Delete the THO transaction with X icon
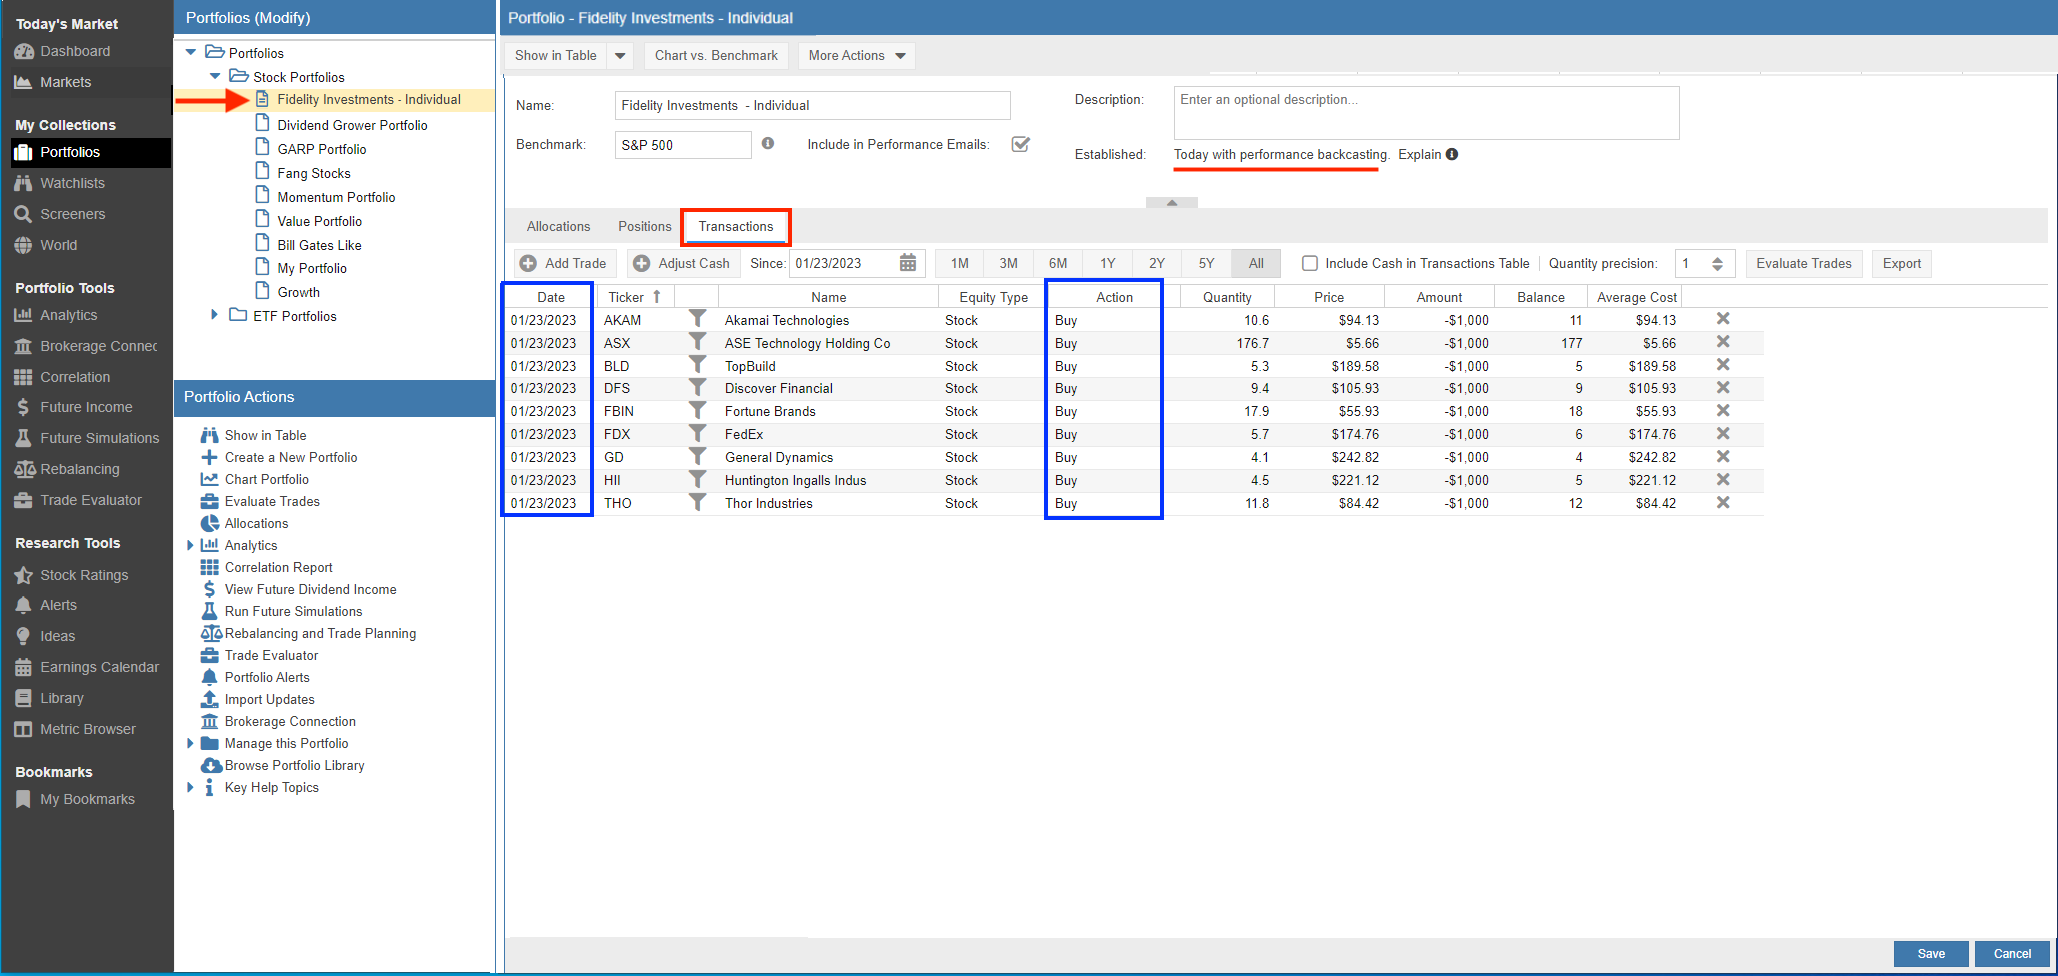 tap(1723, 503)
